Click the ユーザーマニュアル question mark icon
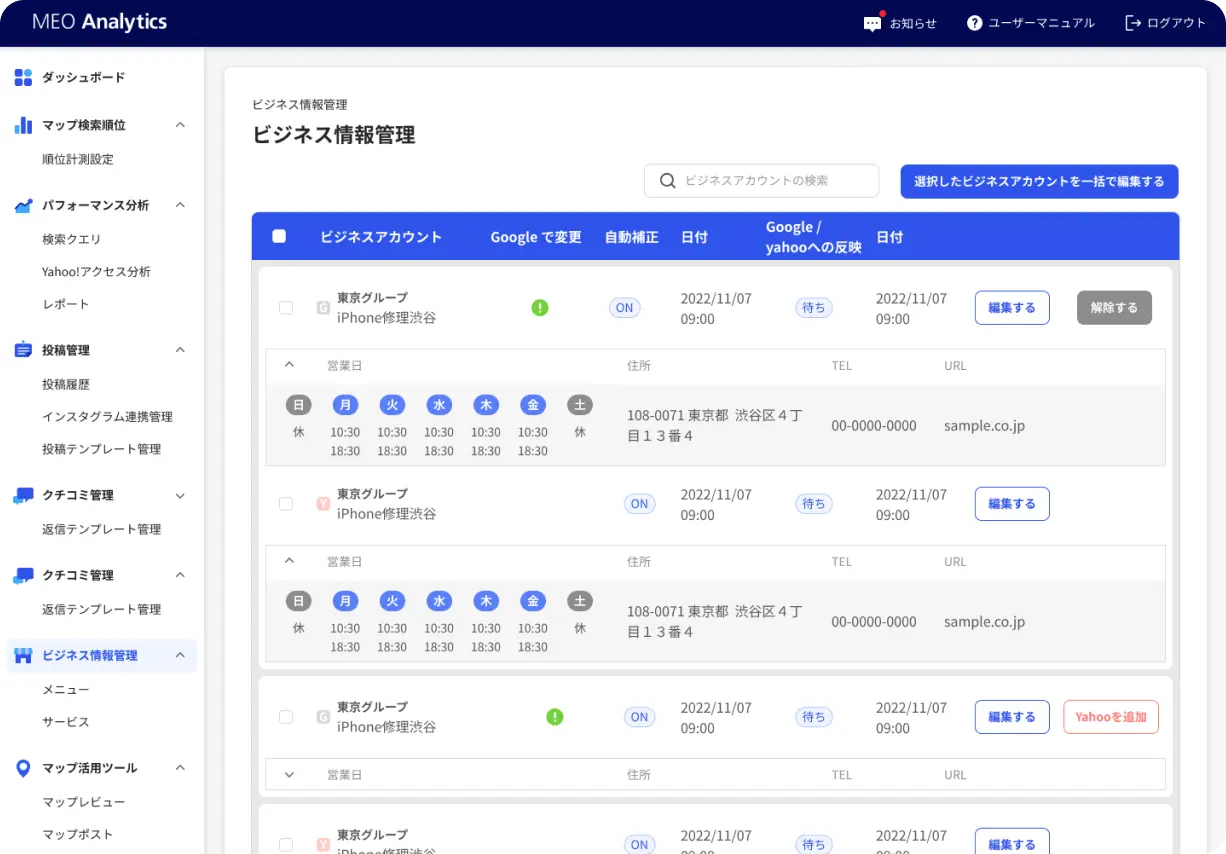This screenshot has height=854, width=1226. pos(974,22)
